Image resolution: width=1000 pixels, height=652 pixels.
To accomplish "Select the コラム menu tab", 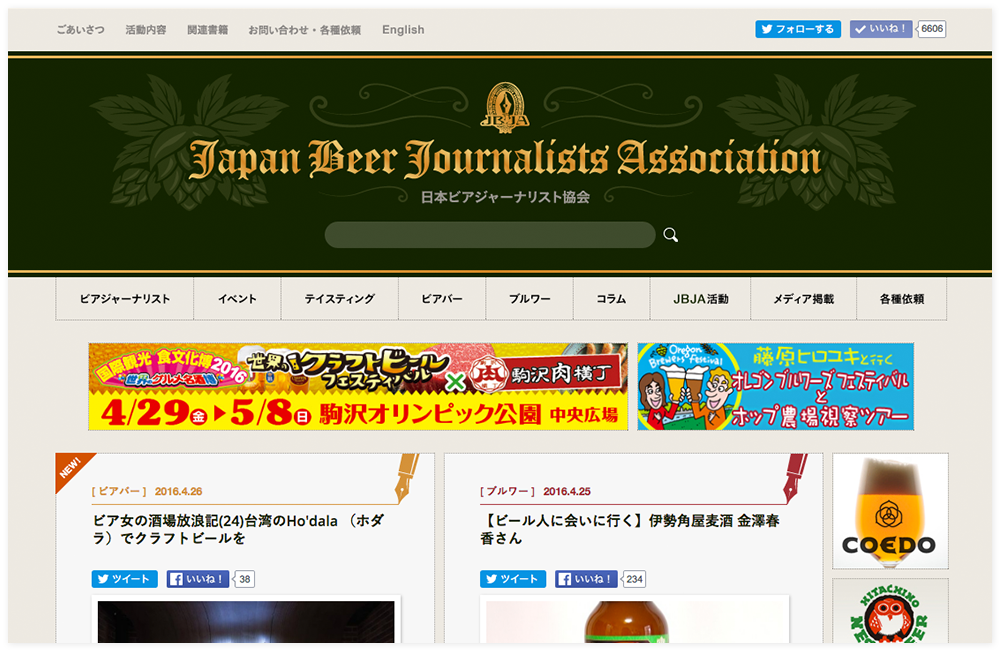I will [611, 299].
